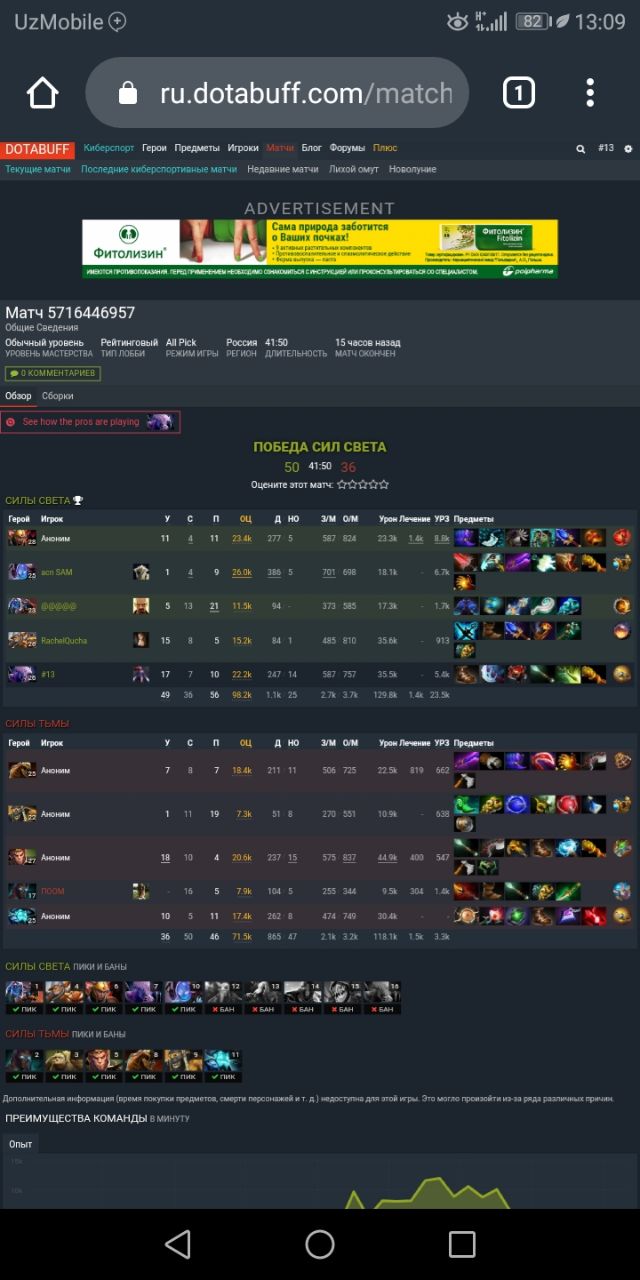The width and height of the screenshot is (640, 1280).
Task: Sort Radiant table by ОЦ column
Action: coord(245,519)
